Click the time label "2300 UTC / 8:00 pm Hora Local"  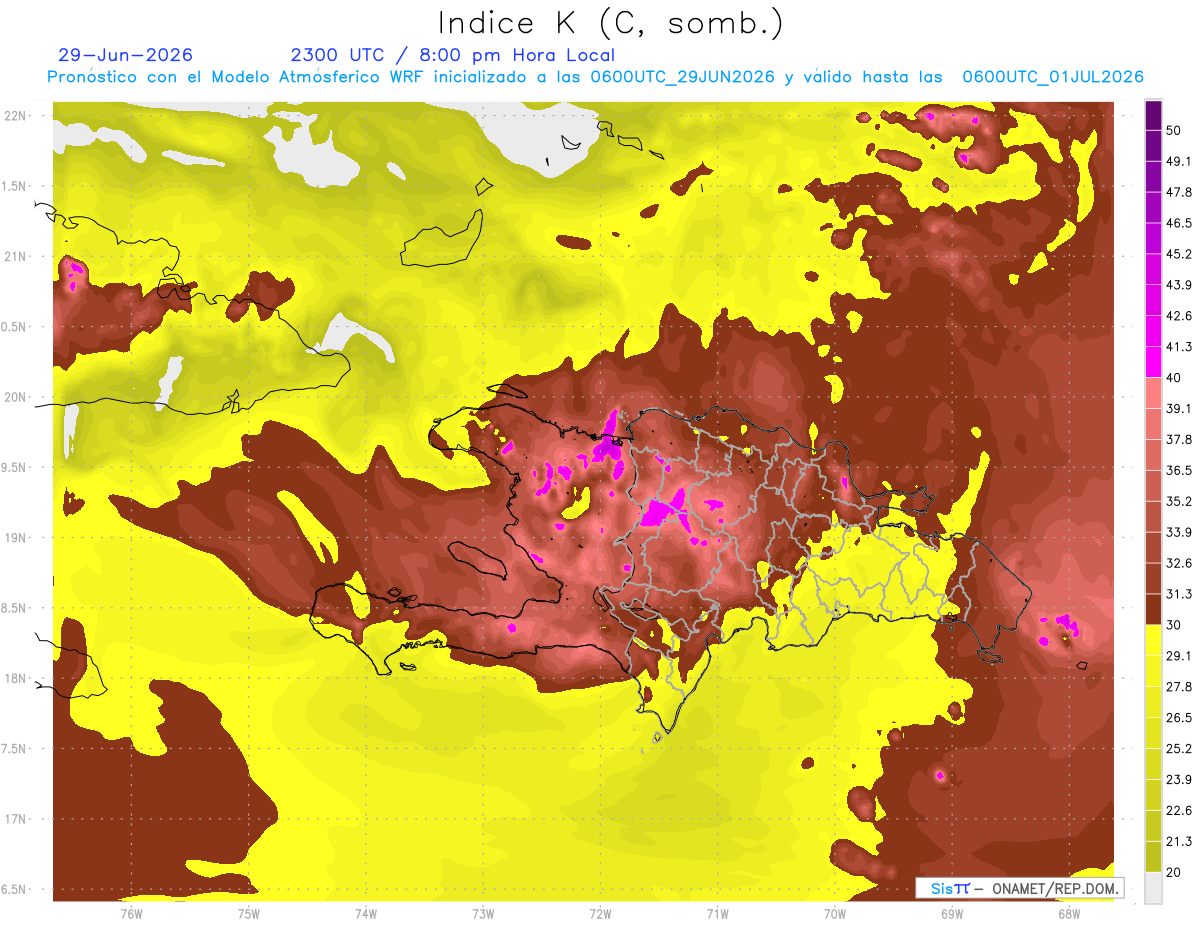point(452,55)
